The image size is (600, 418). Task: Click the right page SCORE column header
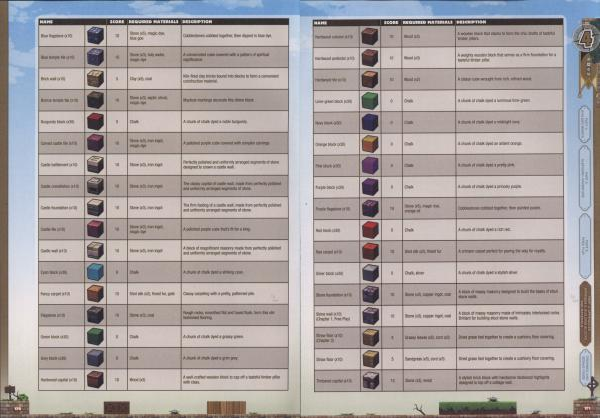(391, 23)
